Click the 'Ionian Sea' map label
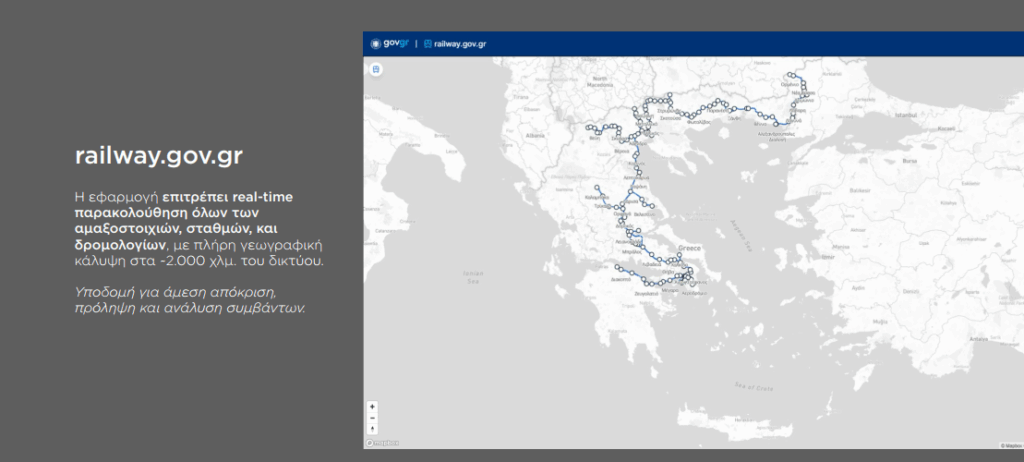1024x462 pixels. point(474,278)
